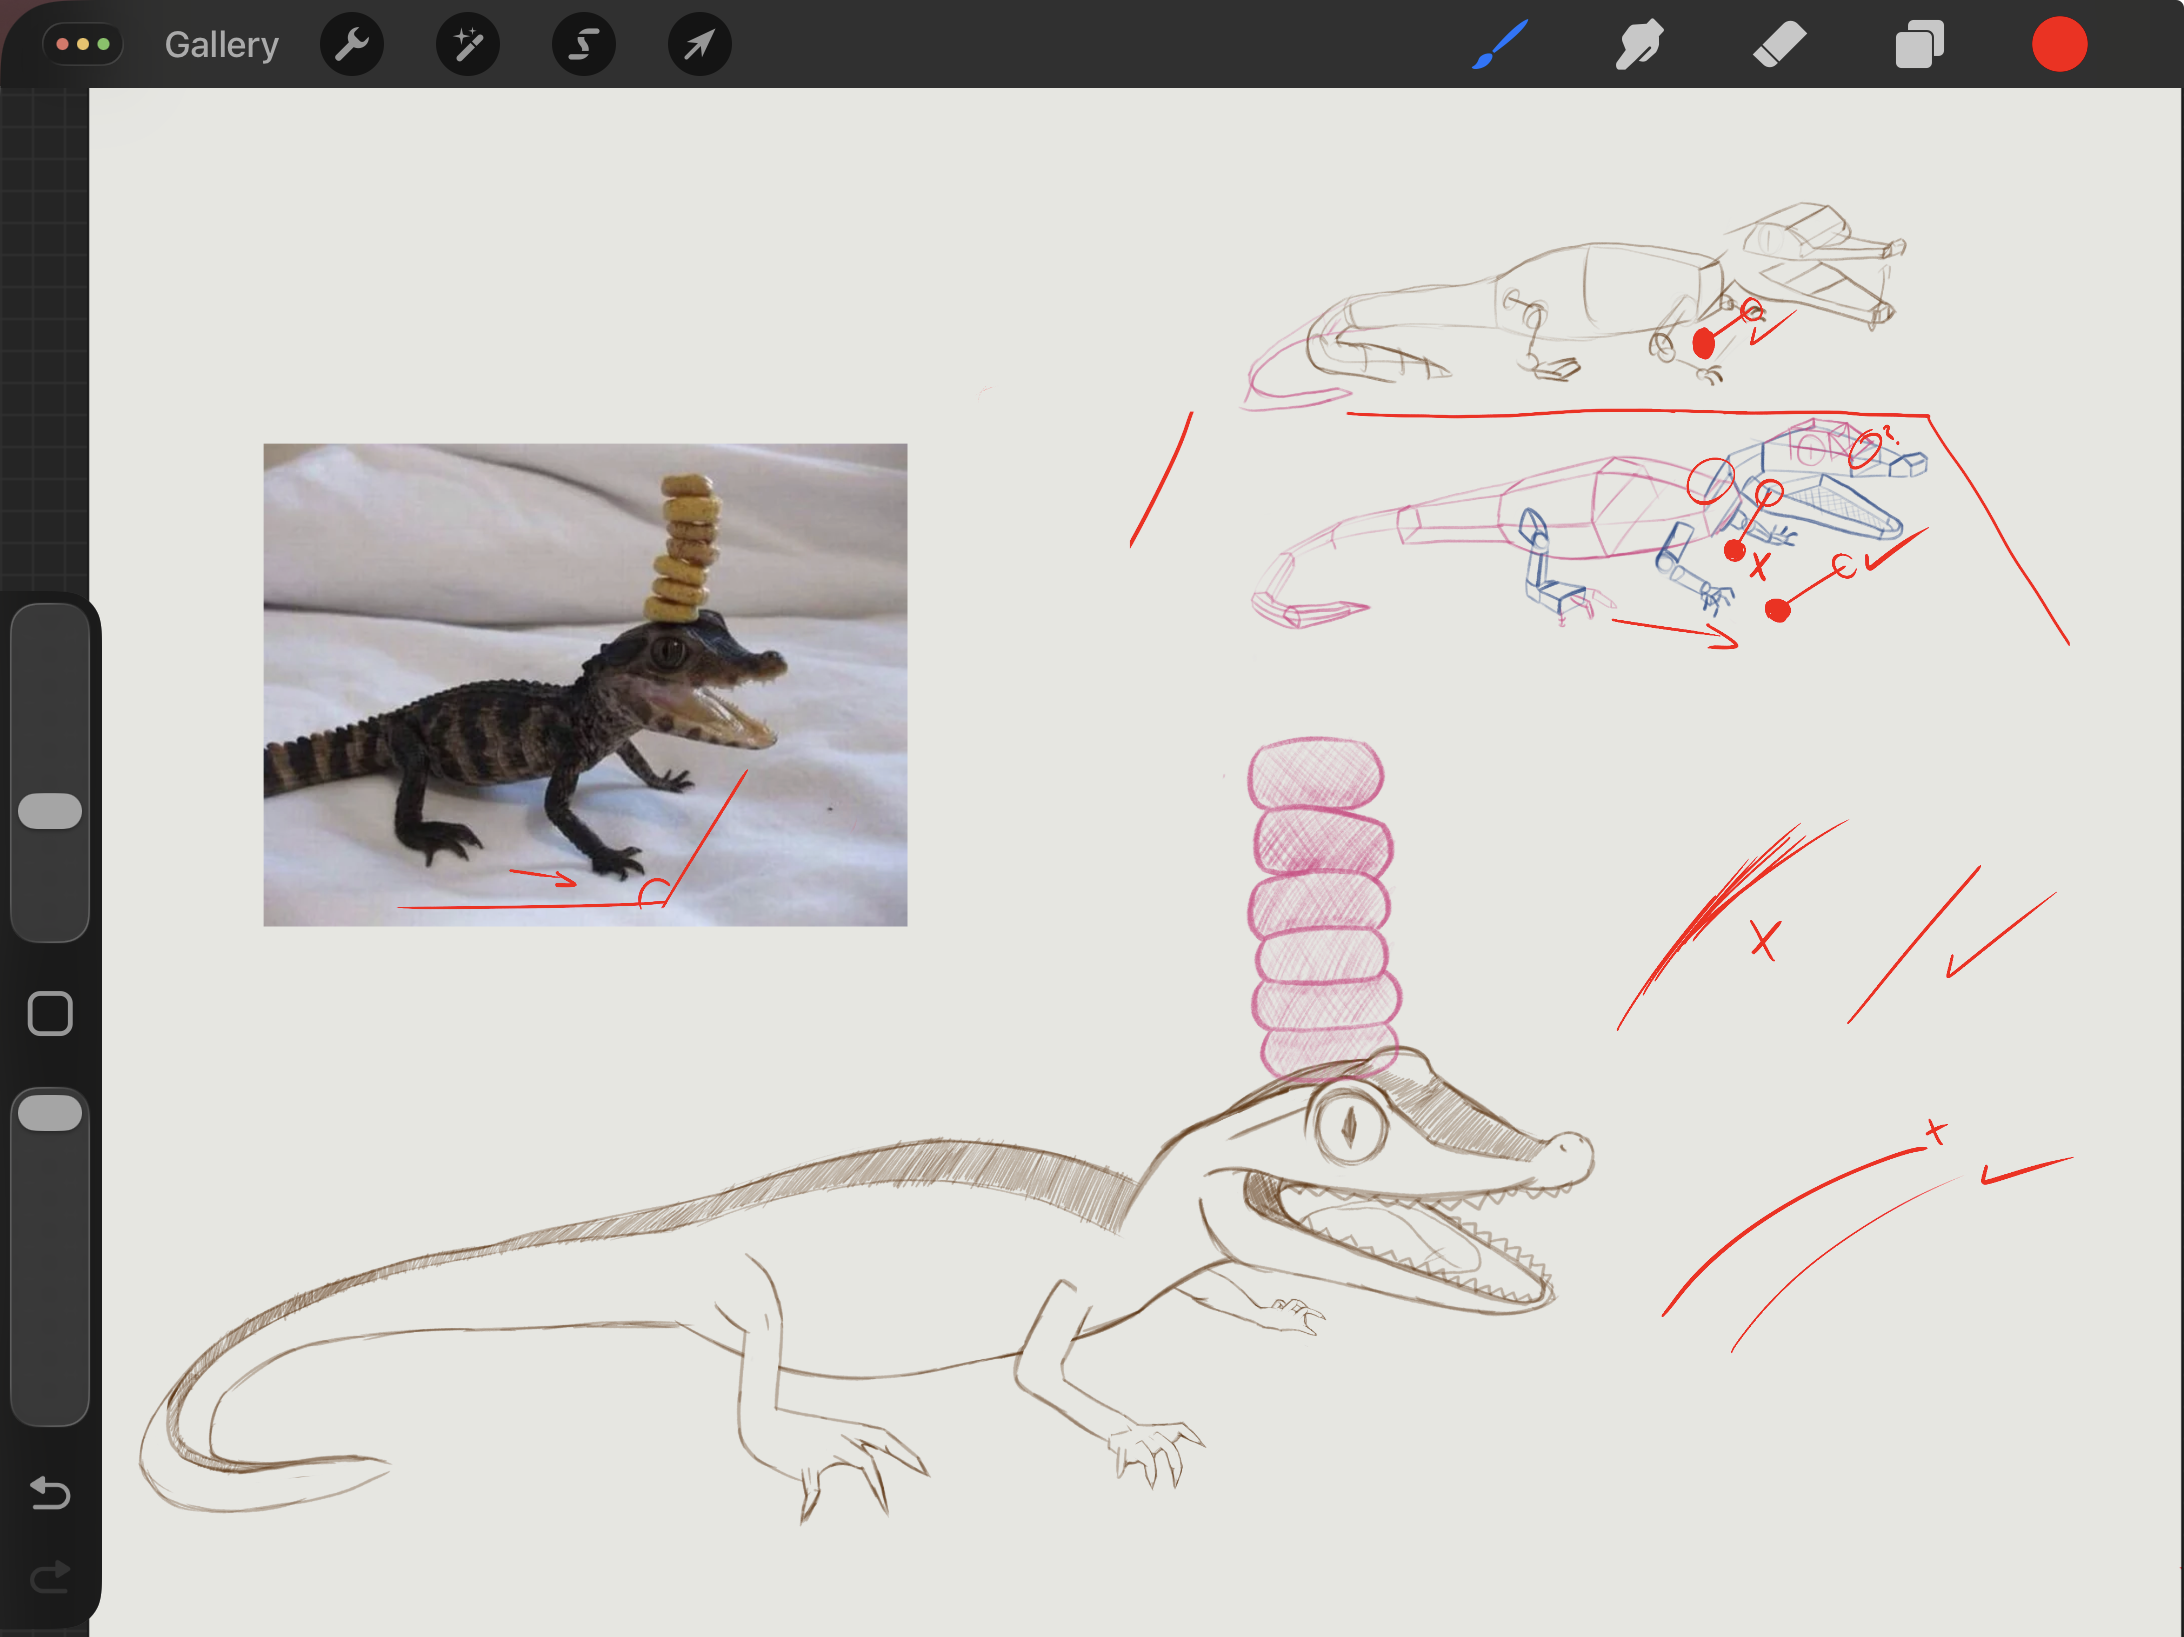This screenshot has width=2184, height=1637.
Task: Open the Adjustments magic wand menu
Action: (x=467, y=45)
